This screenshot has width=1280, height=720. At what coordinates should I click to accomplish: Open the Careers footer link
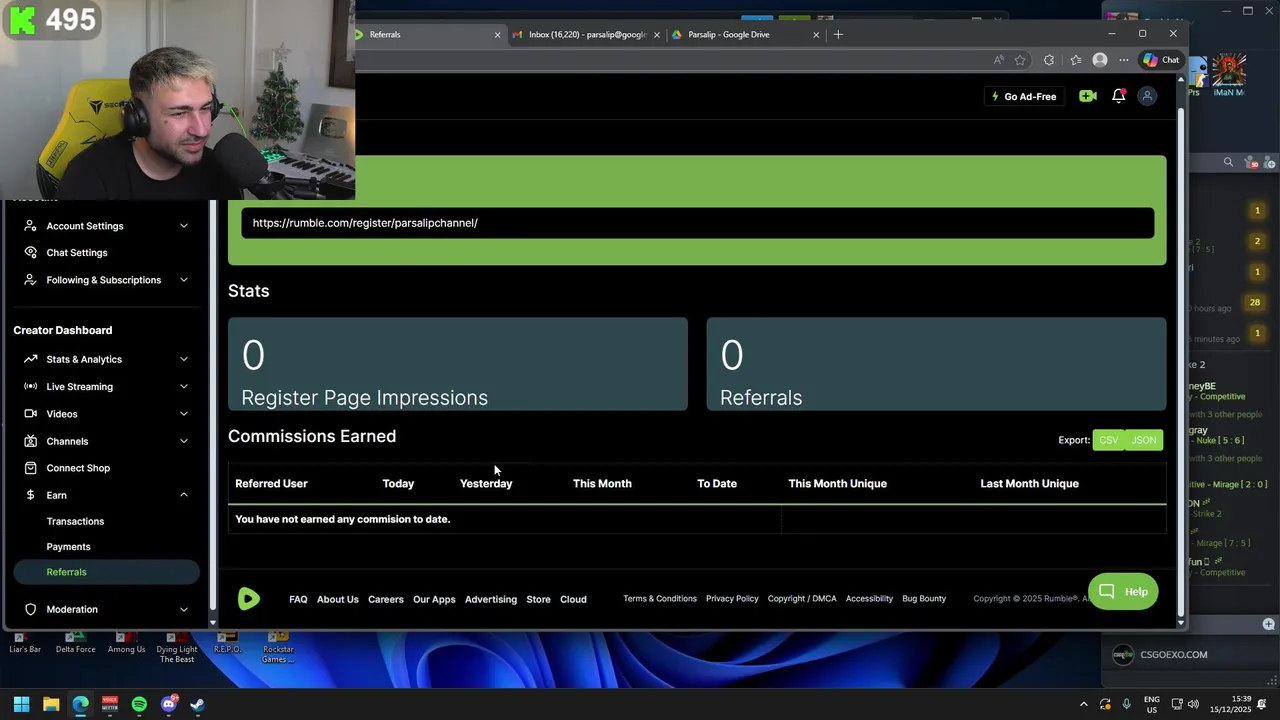click(x=386, y=599)
